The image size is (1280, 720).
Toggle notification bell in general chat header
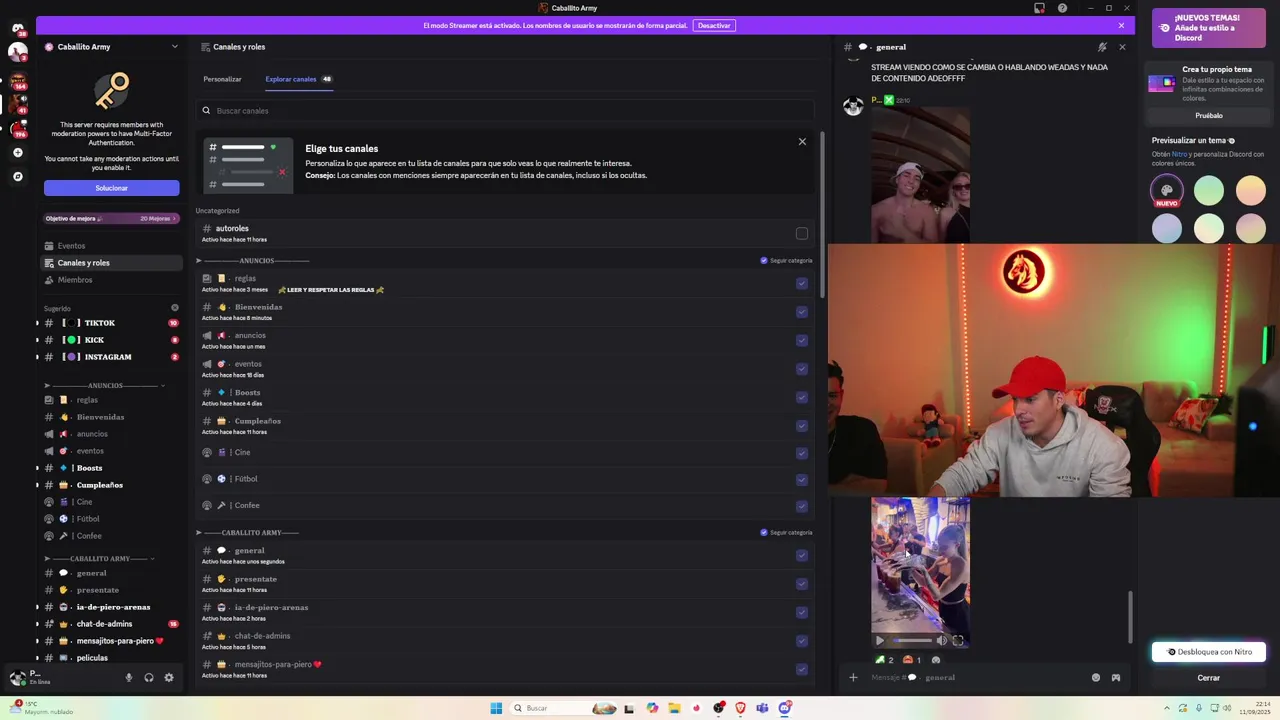click(x=1102, y=47)
